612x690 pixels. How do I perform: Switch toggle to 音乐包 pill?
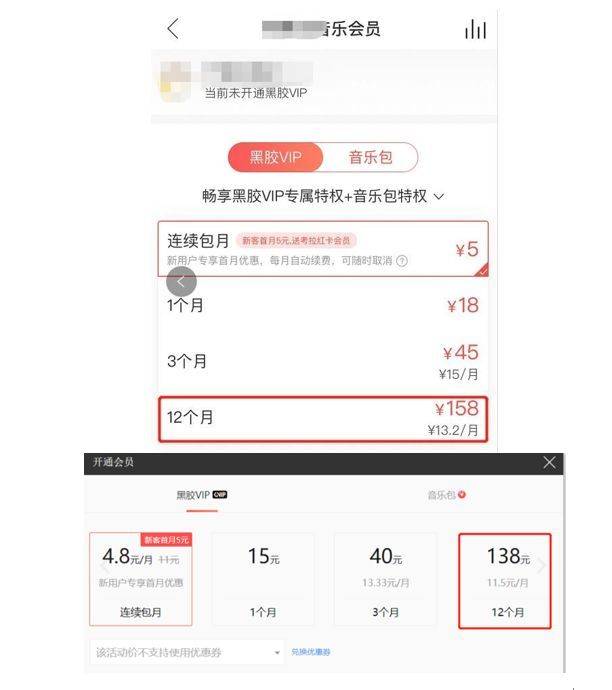tap(370, 157)
